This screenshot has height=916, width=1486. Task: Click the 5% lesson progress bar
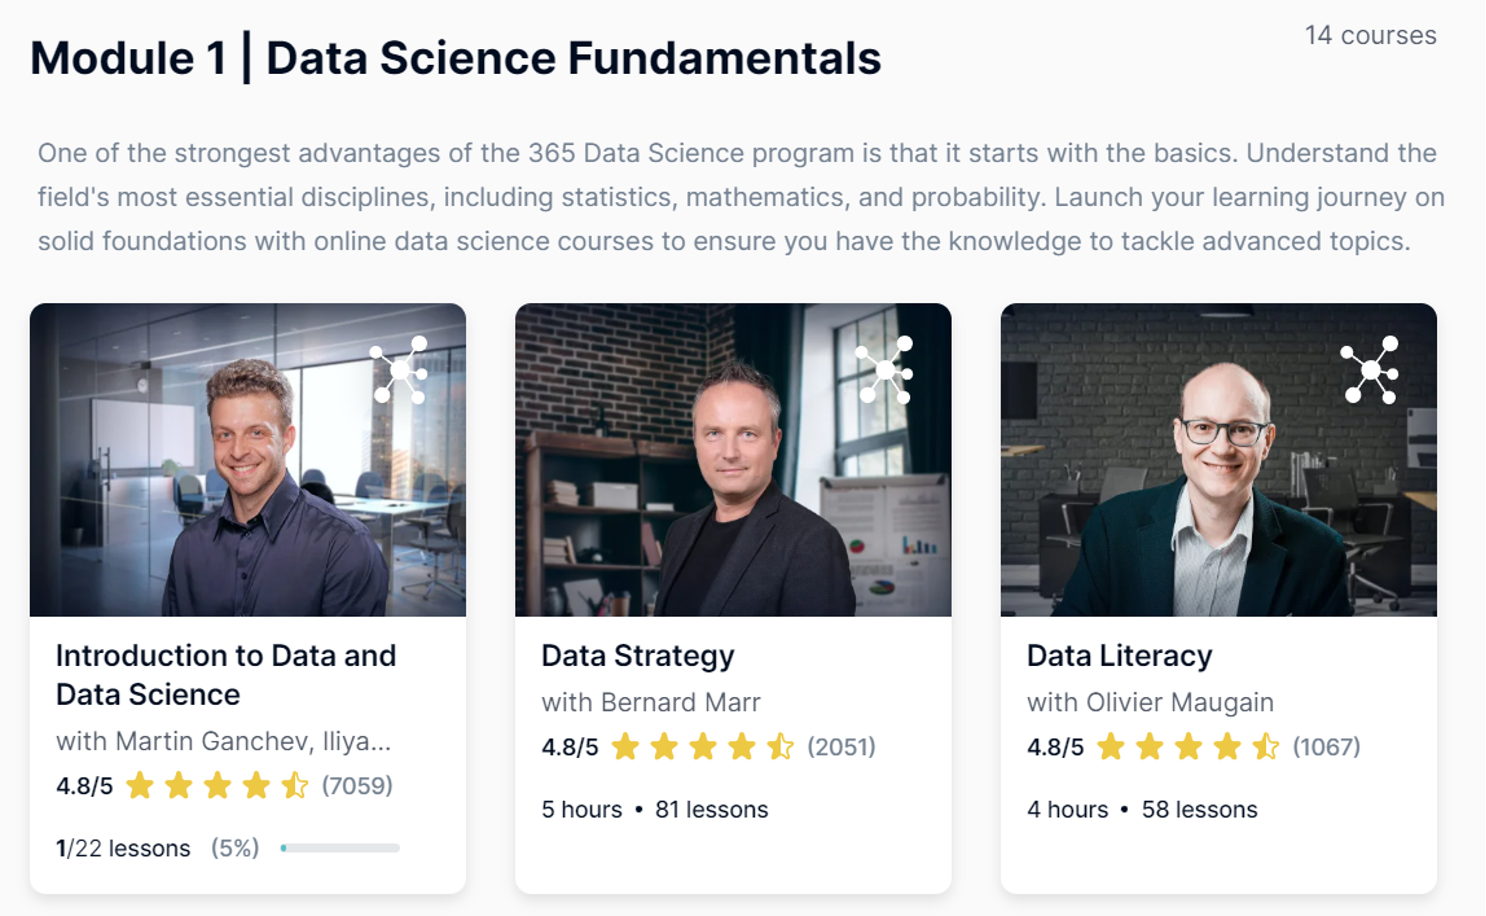tap(340, 848)
